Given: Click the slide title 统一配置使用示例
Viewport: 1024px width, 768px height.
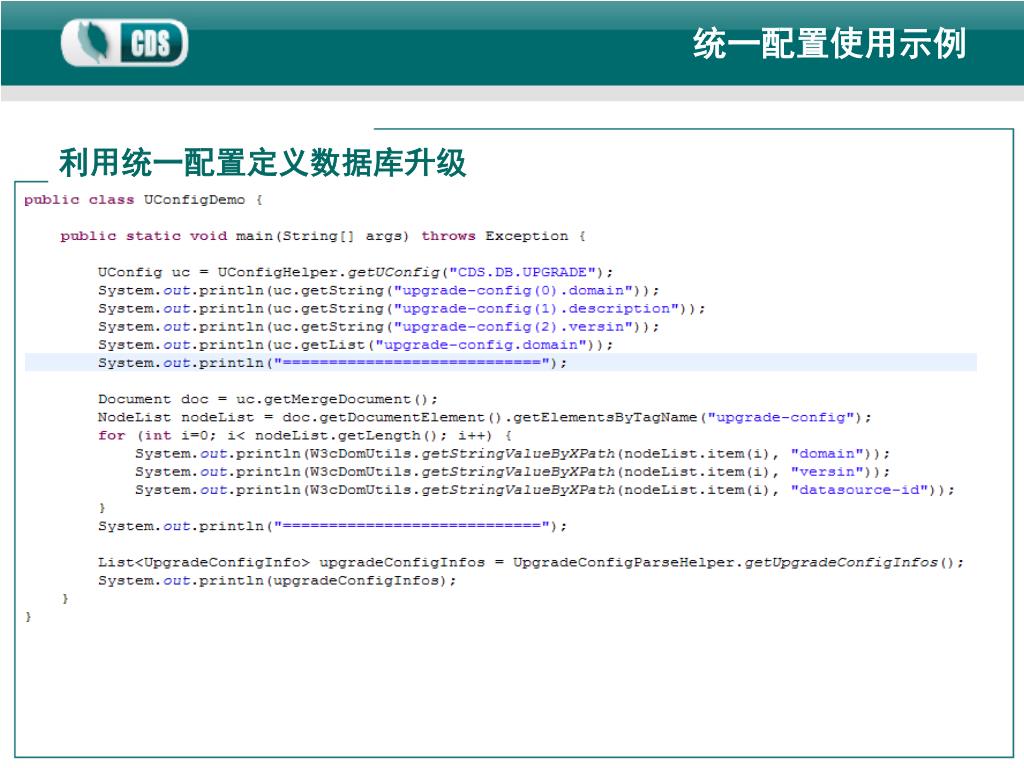Looking at the screenshot, I should (829, 44).
